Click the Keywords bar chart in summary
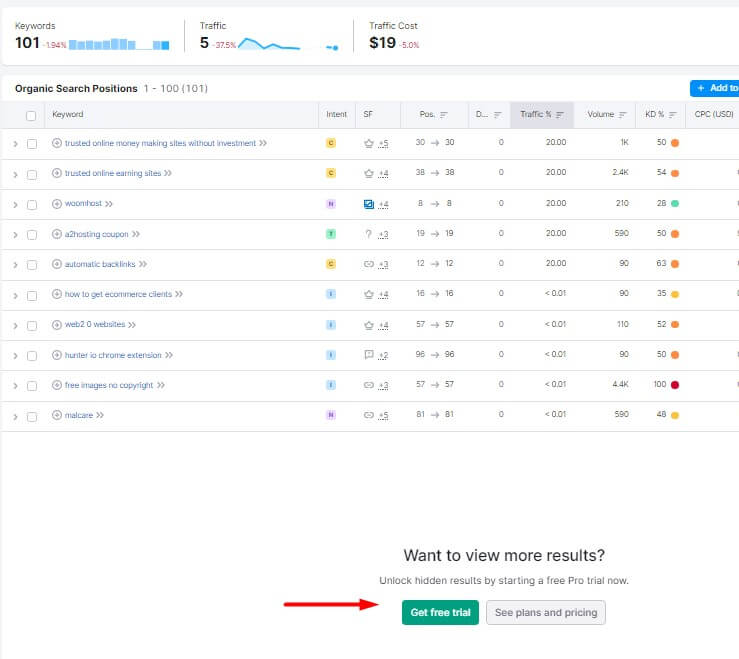739x659 pixels. 119,44
